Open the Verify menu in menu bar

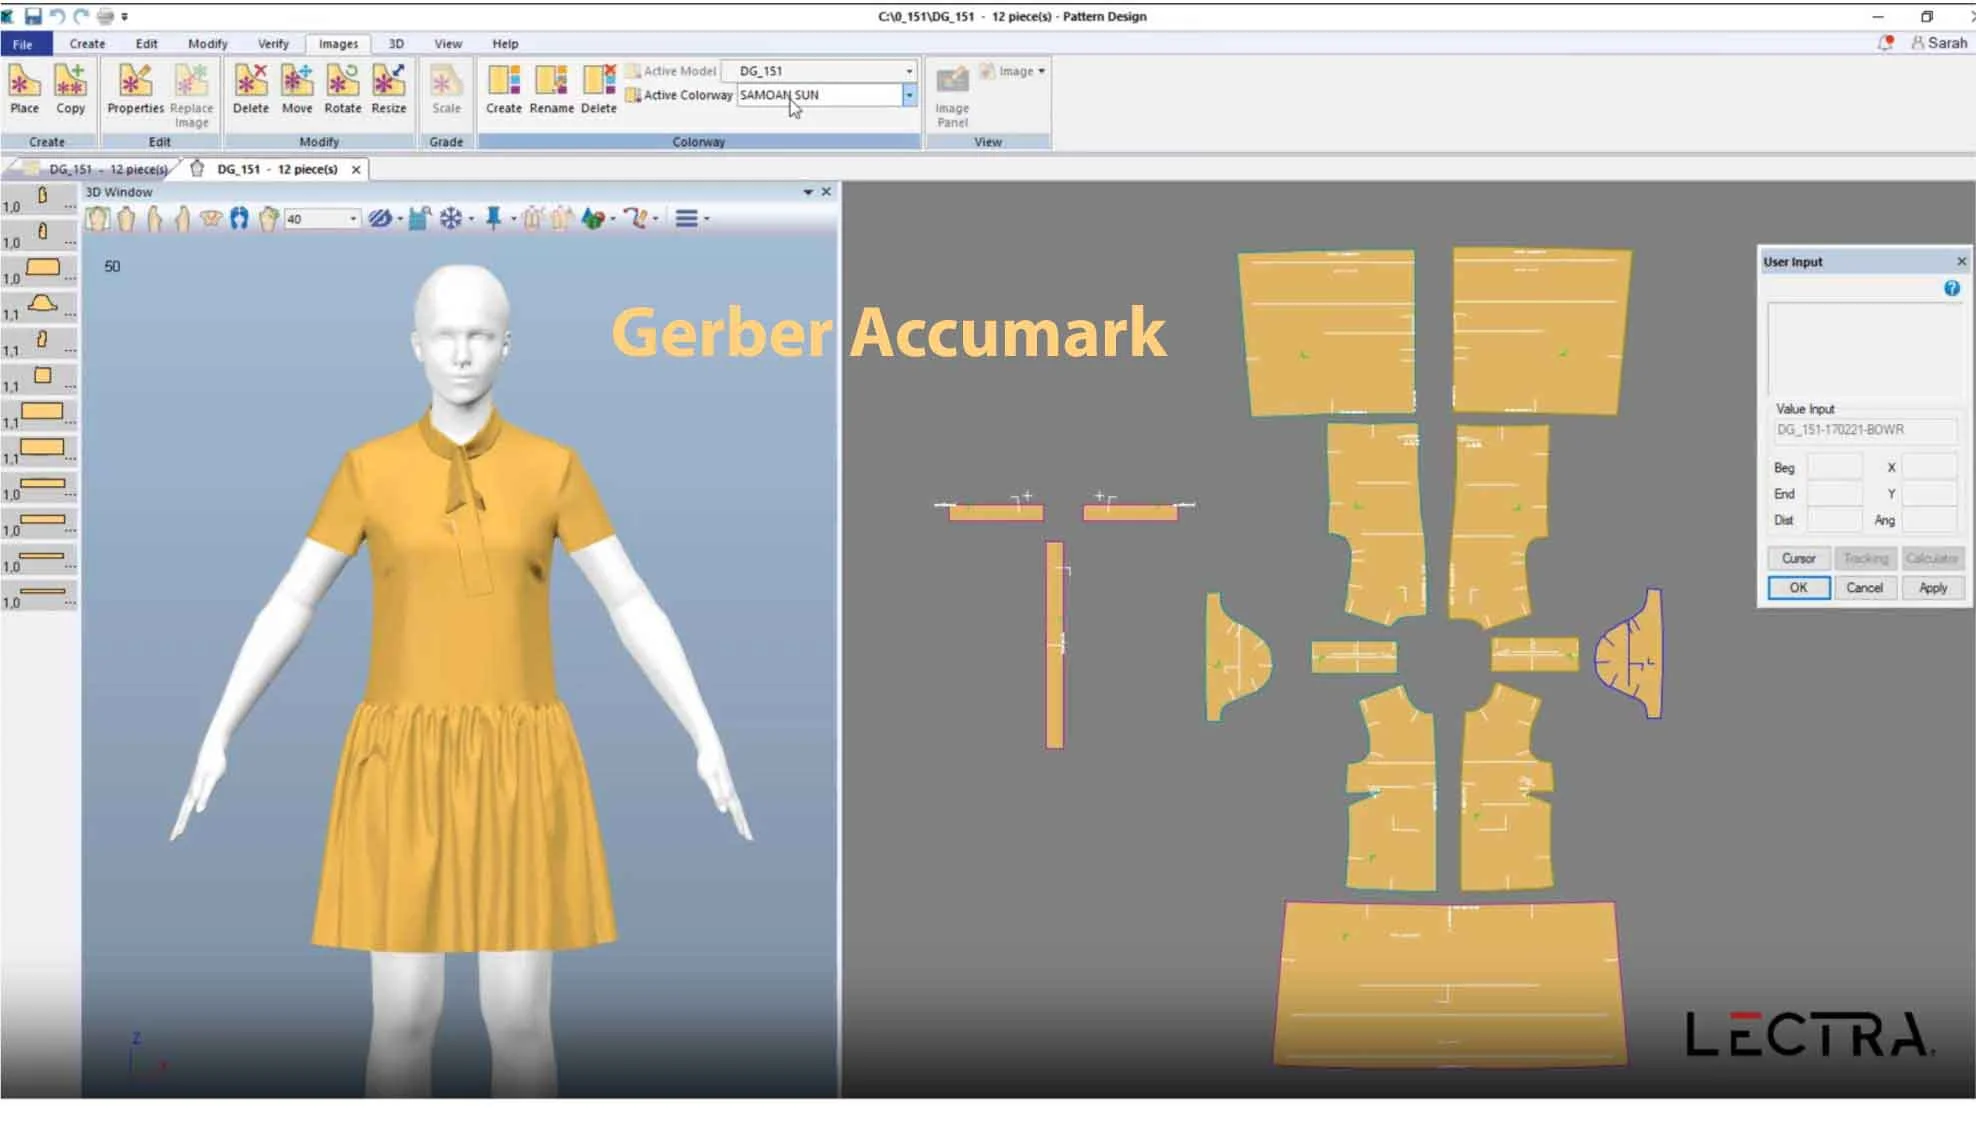271,43
